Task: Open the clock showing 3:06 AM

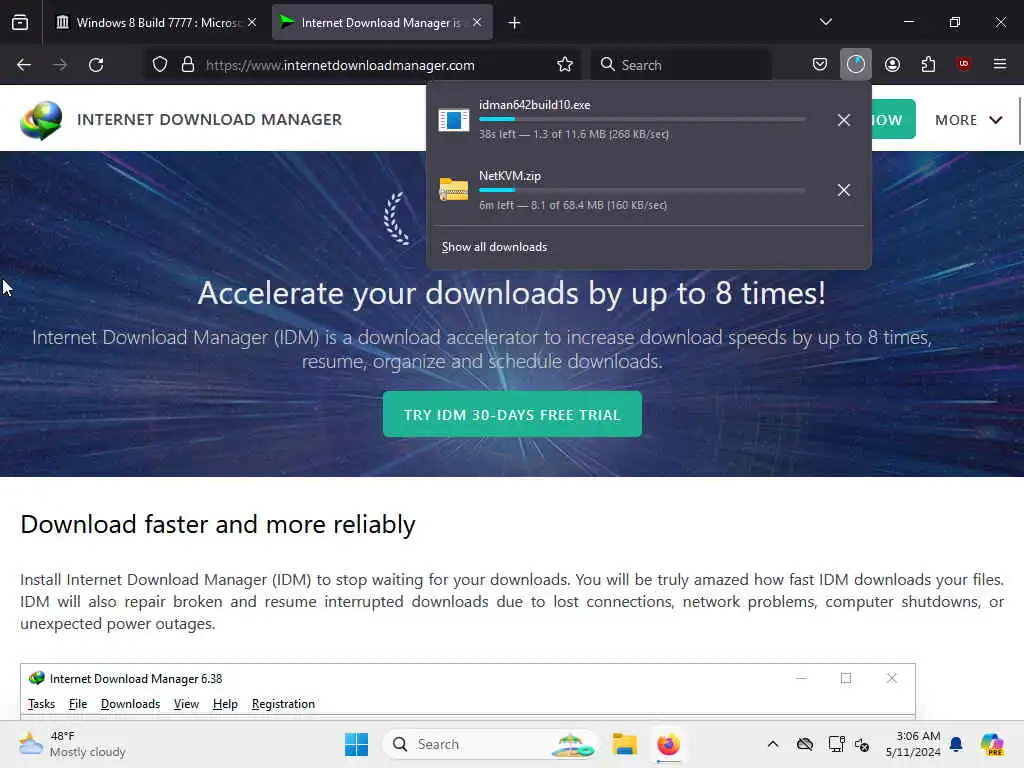Action: (913, 744)
